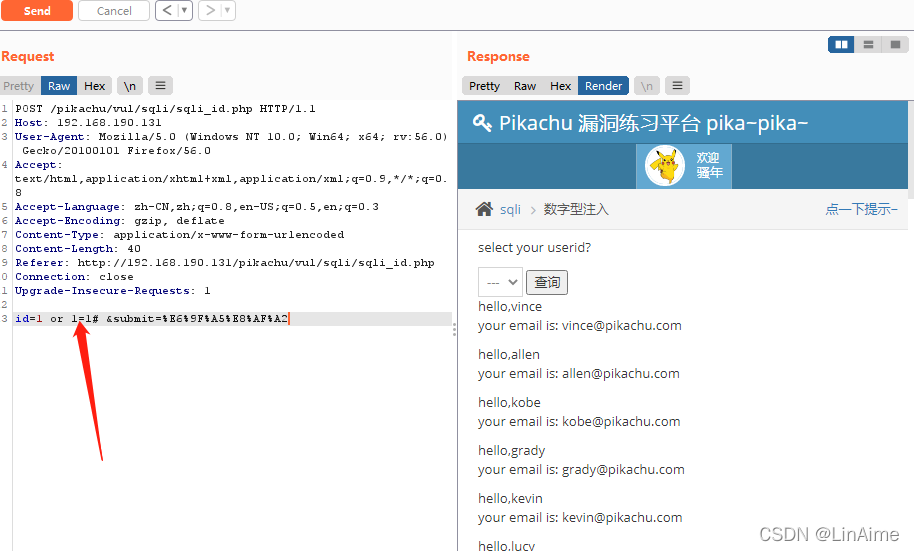914x551 pixels.
Task: Toggle Response \n non-printable characters button
Action: tap(646, 86)
